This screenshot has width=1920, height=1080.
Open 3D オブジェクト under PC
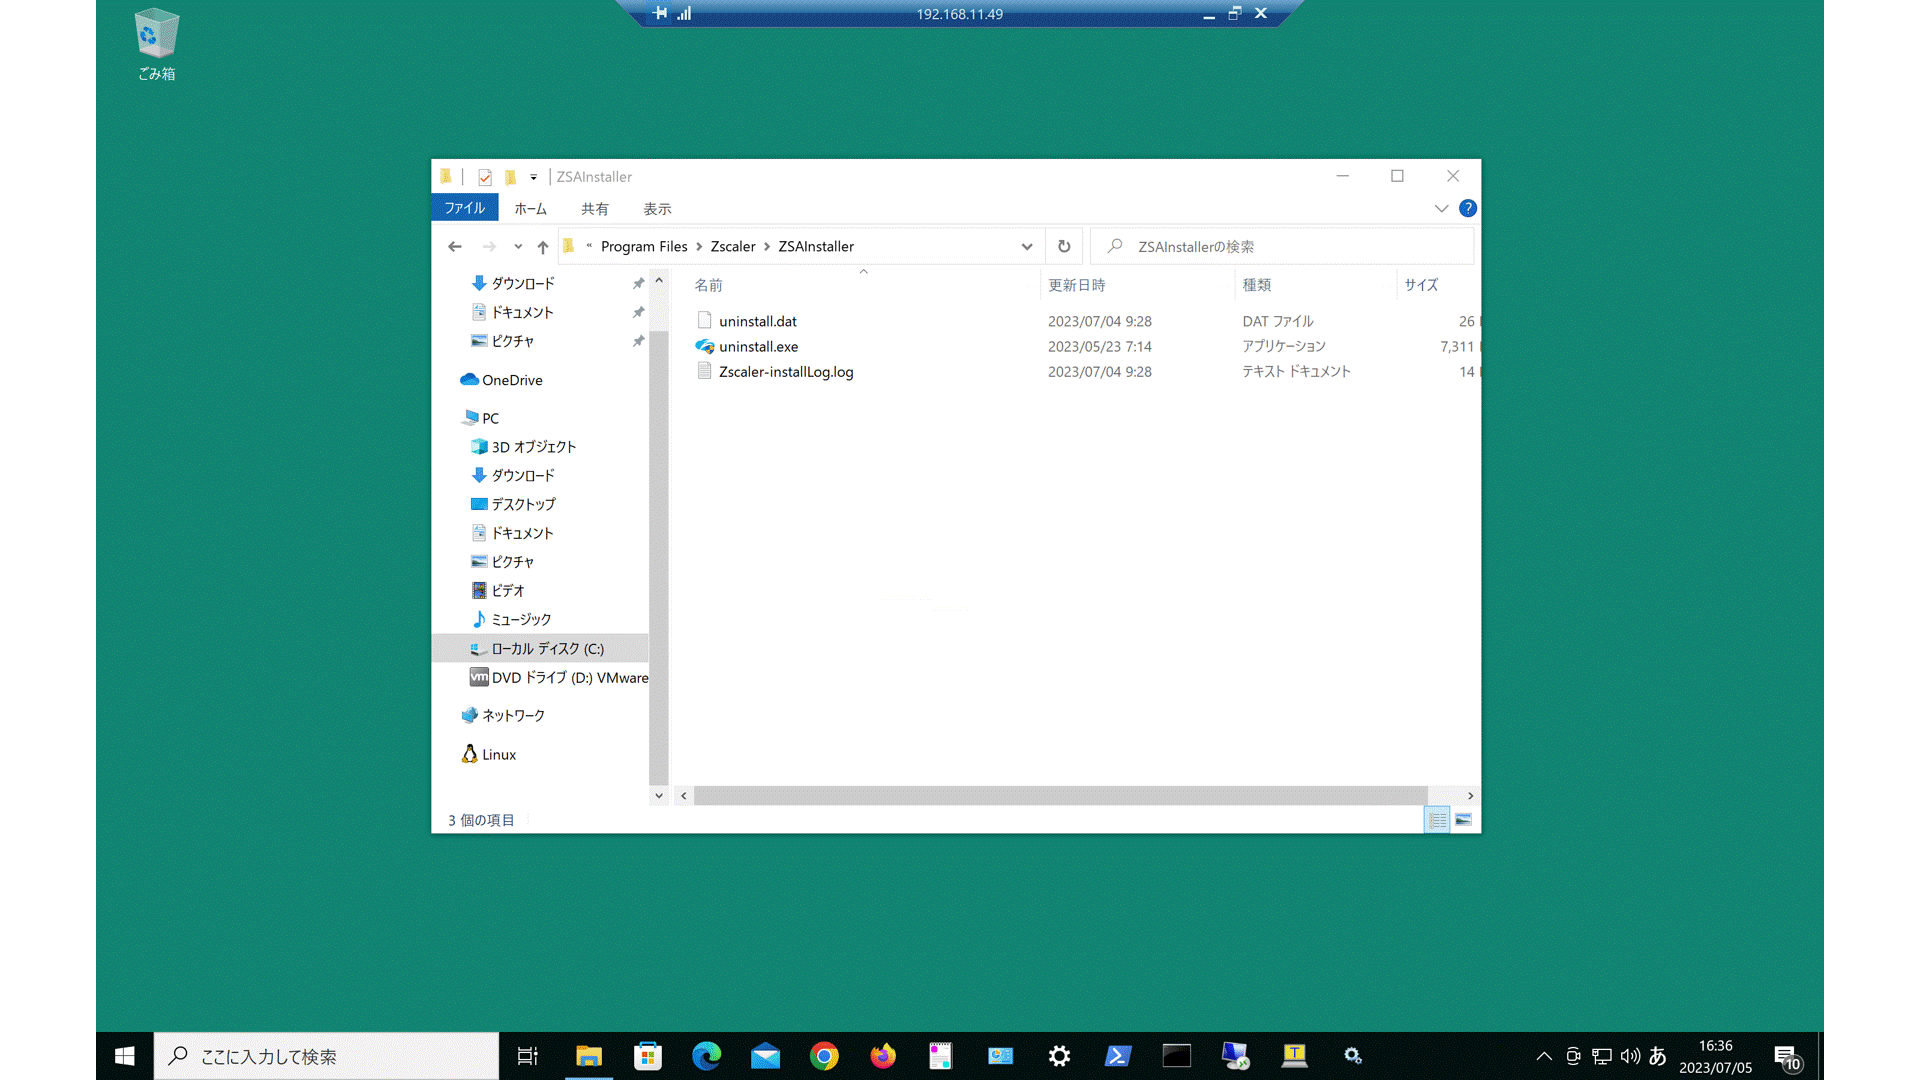click(x=533, y=447)
